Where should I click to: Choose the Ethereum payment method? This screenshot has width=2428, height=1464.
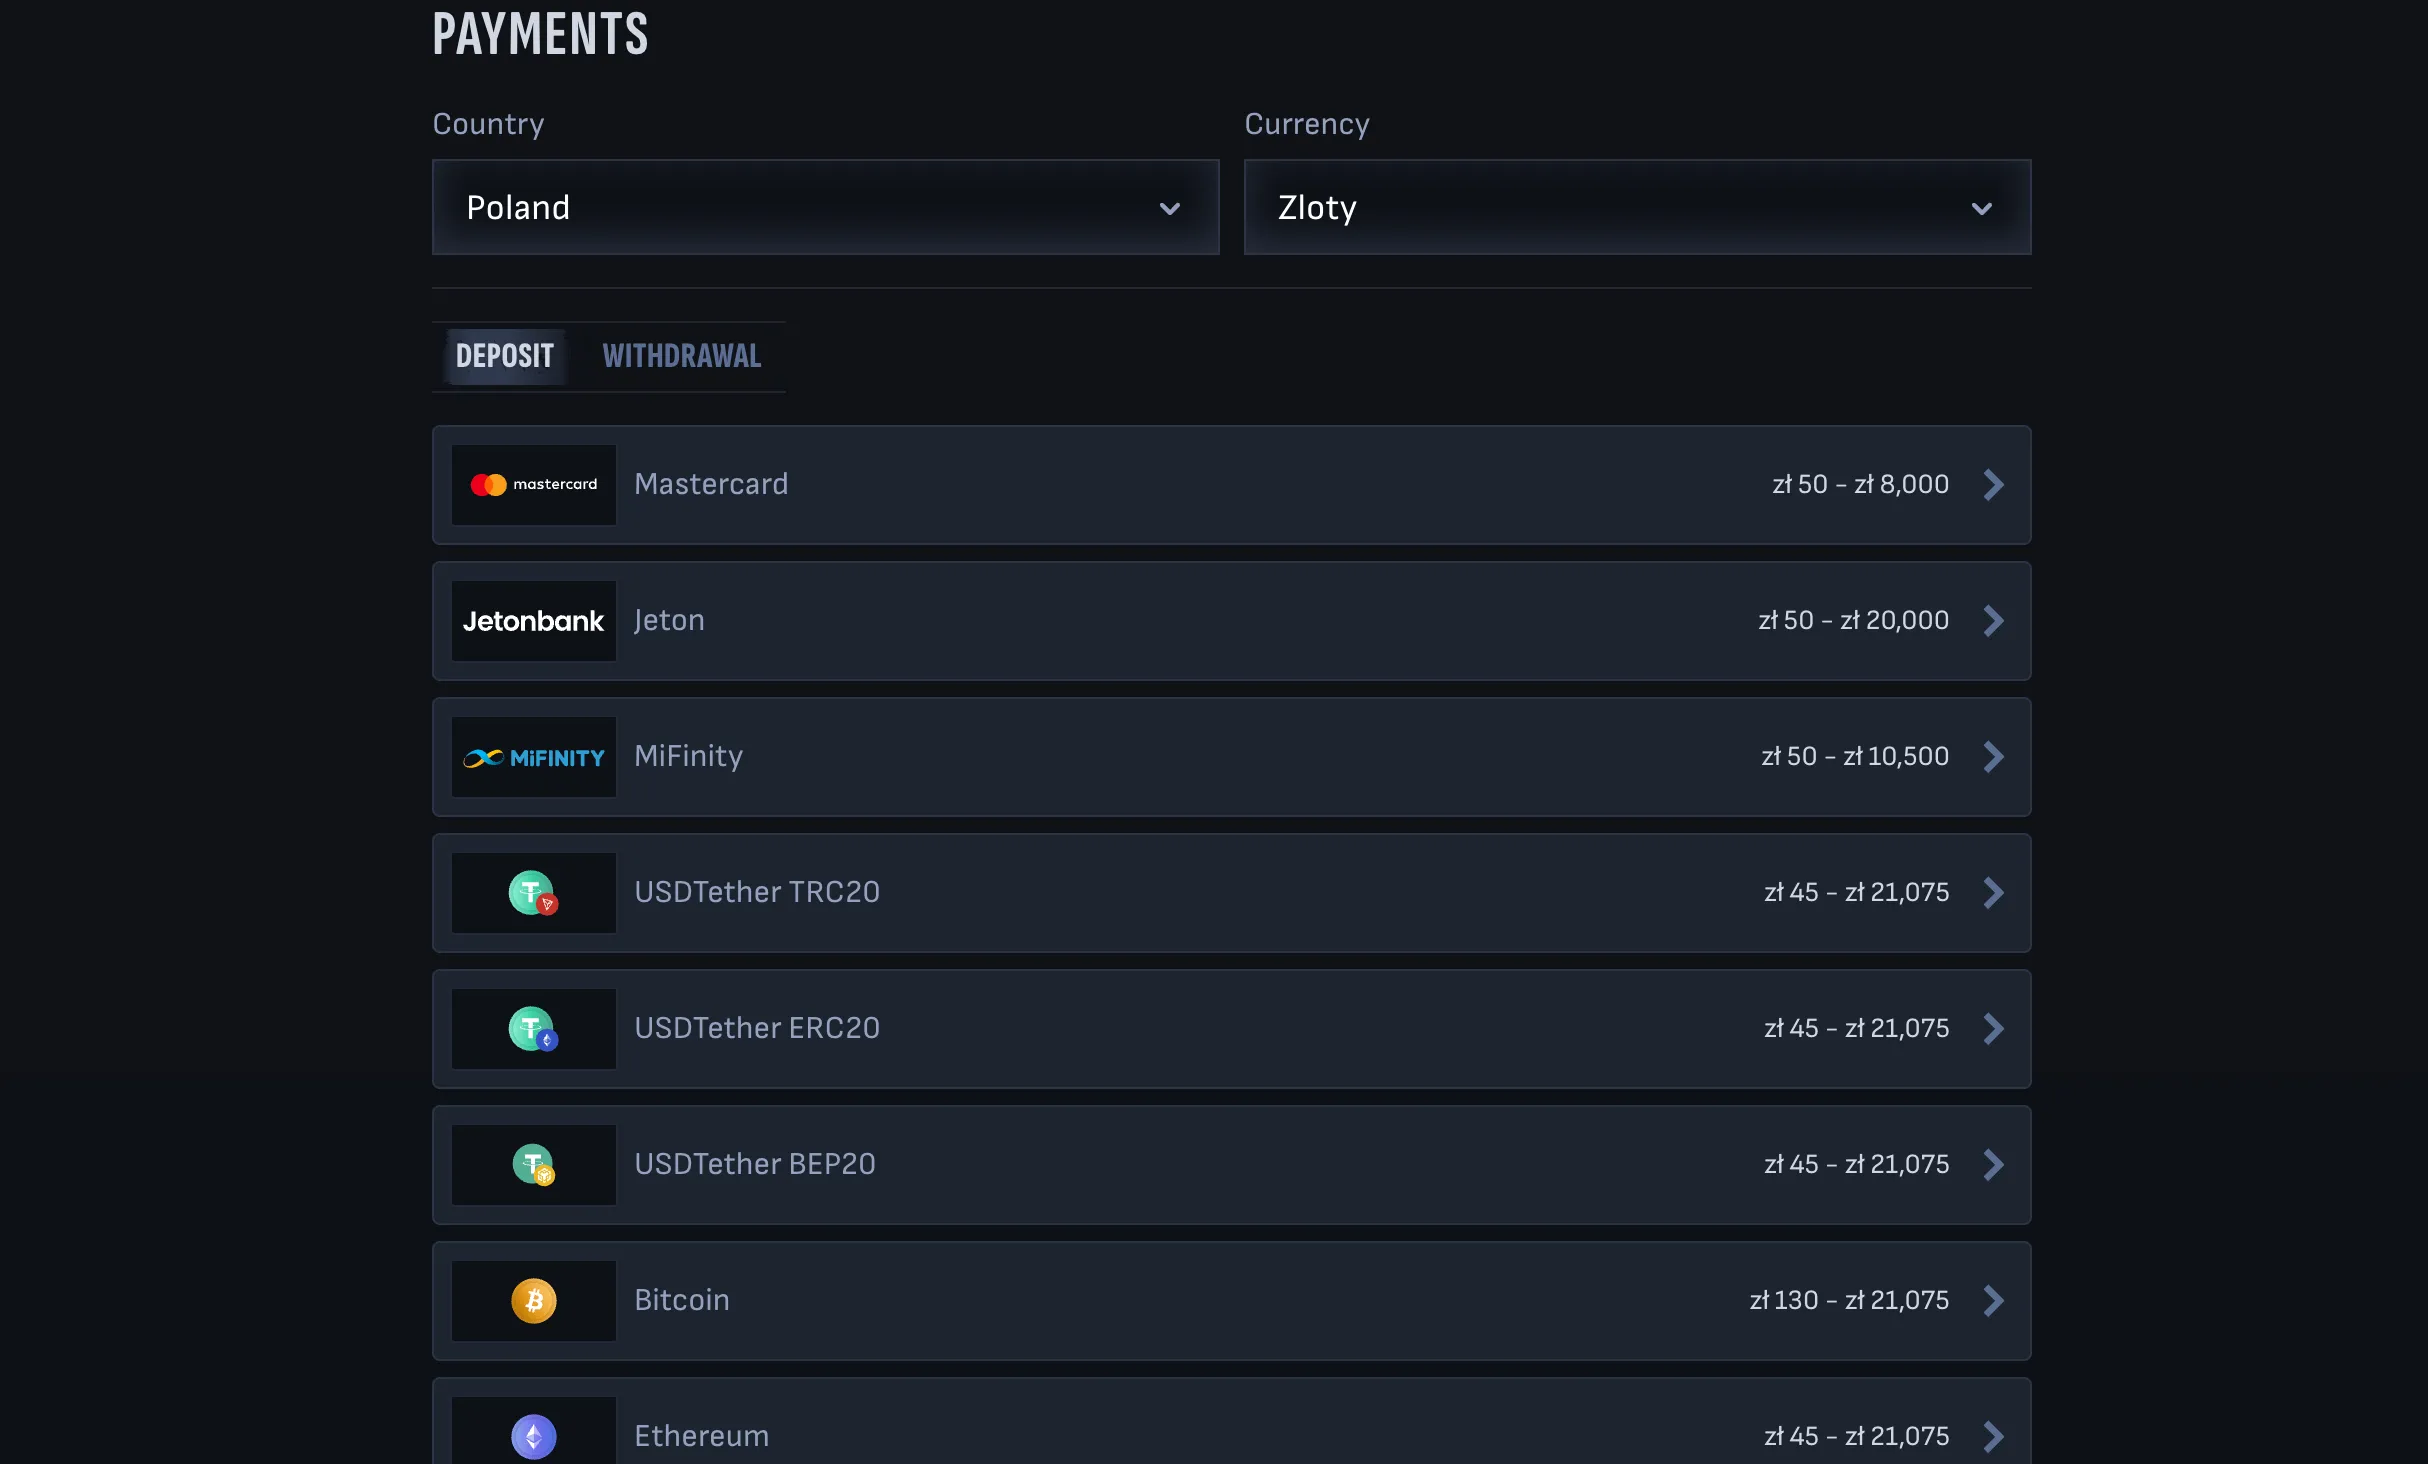point(1232,1422)
